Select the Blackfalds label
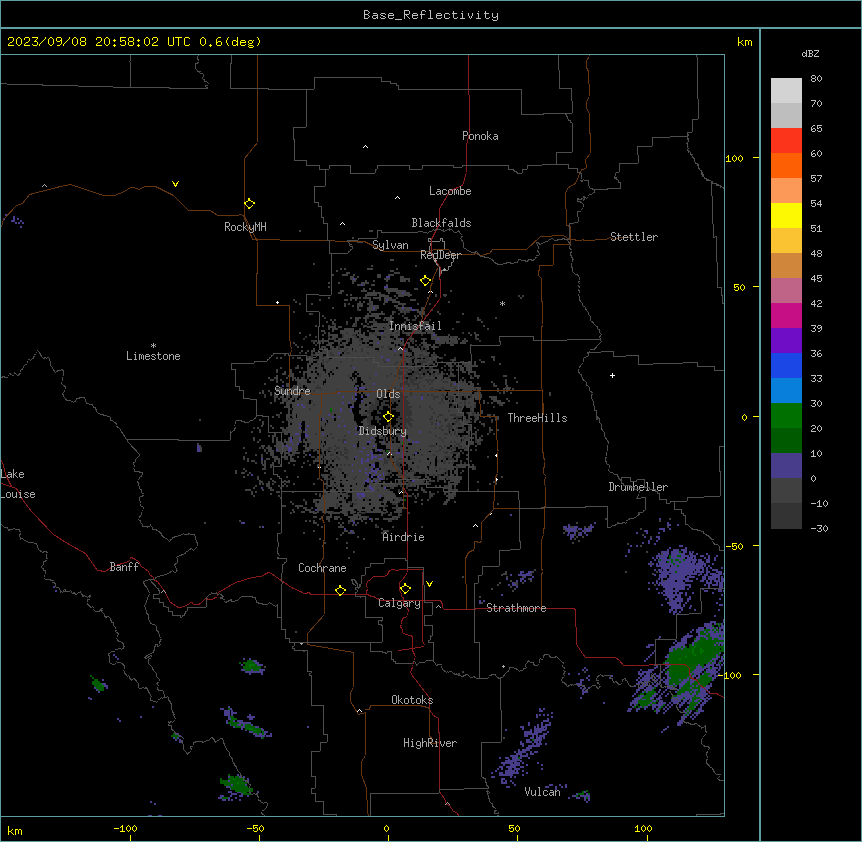862x842 pixels. (x=441, y=223)
